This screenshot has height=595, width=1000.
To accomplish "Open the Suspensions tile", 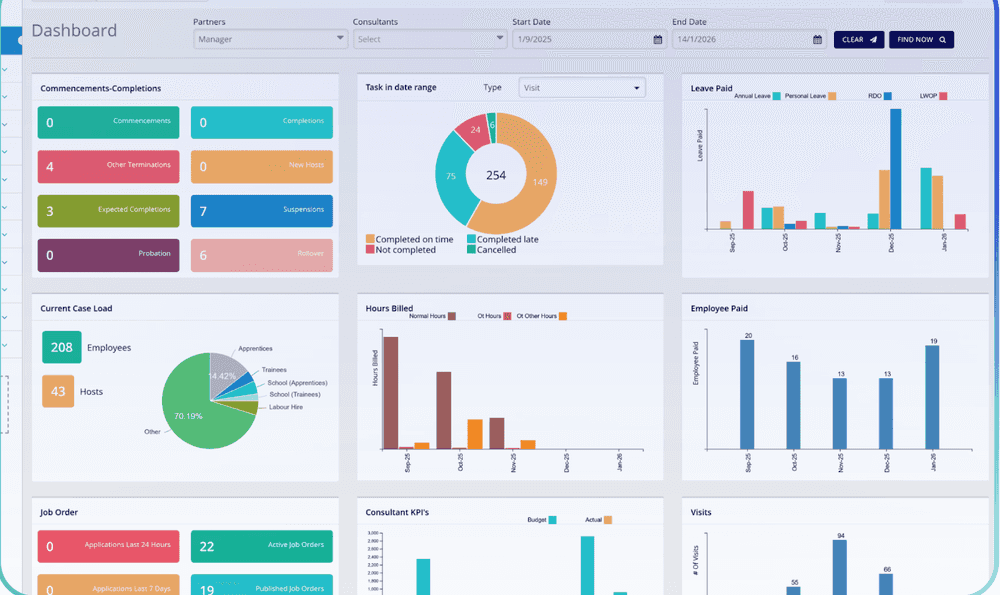I will 261,211.
